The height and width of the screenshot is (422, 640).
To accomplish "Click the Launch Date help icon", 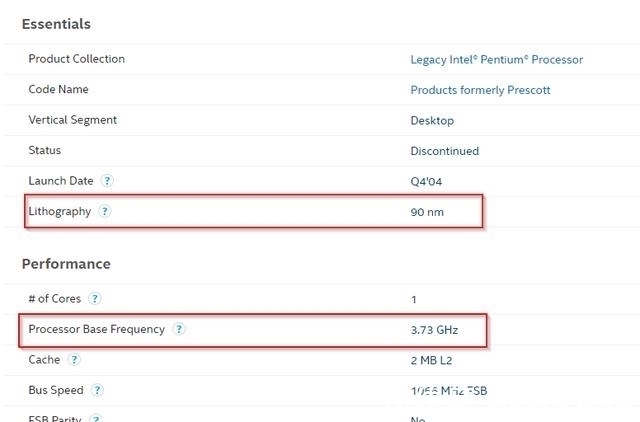I will (107, 181).
